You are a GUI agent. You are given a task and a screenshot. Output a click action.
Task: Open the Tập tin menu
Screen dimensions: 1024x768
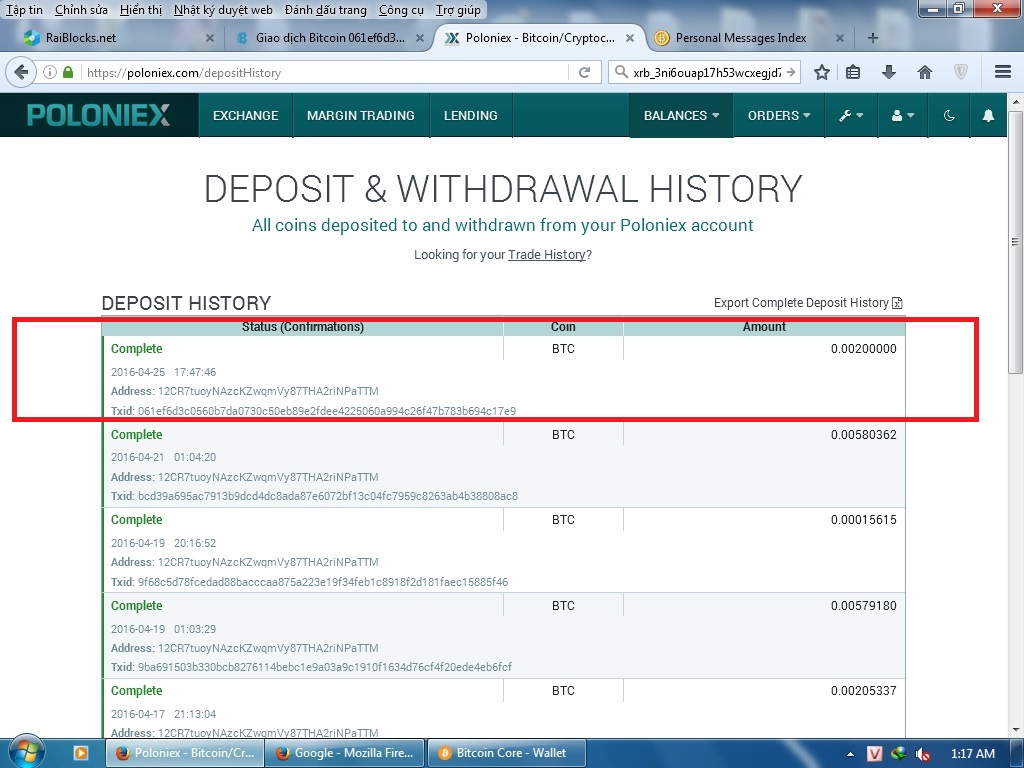click(x=24, y=10)
